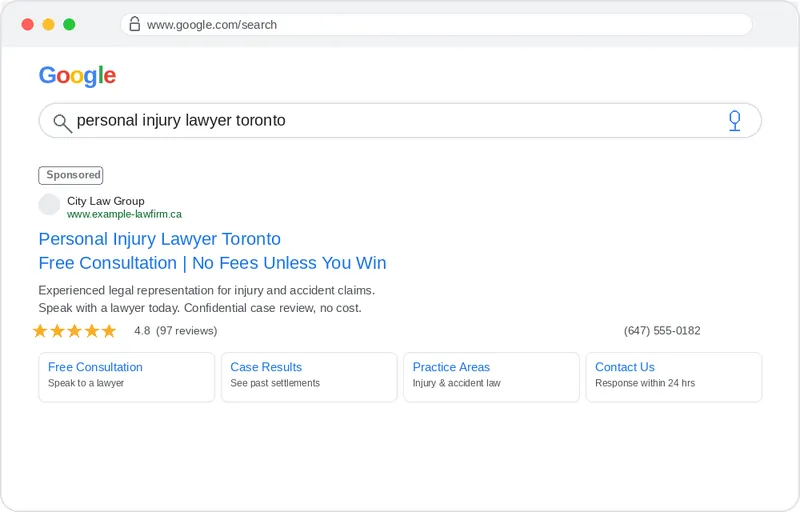This screenshot has height=512, width=800.
Task: Click the City Law Group advertiser name
Action: pos(106,201)
